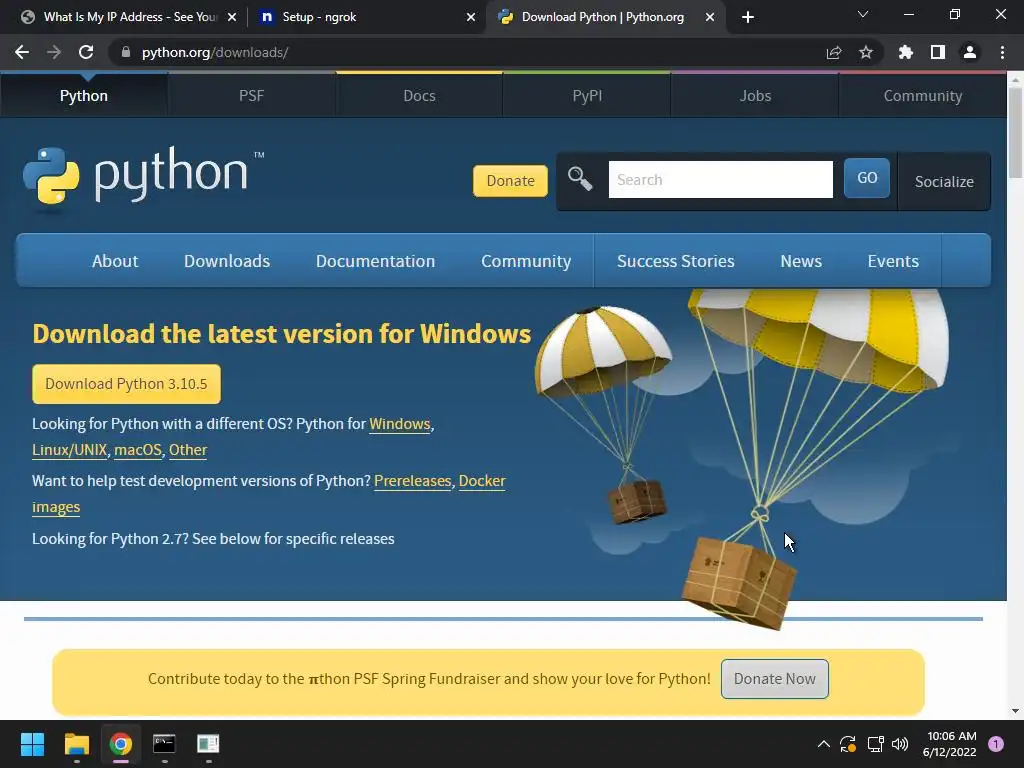1024x768 pixels.
Task: Click the browser forward arrow
Action: [54, 52]
